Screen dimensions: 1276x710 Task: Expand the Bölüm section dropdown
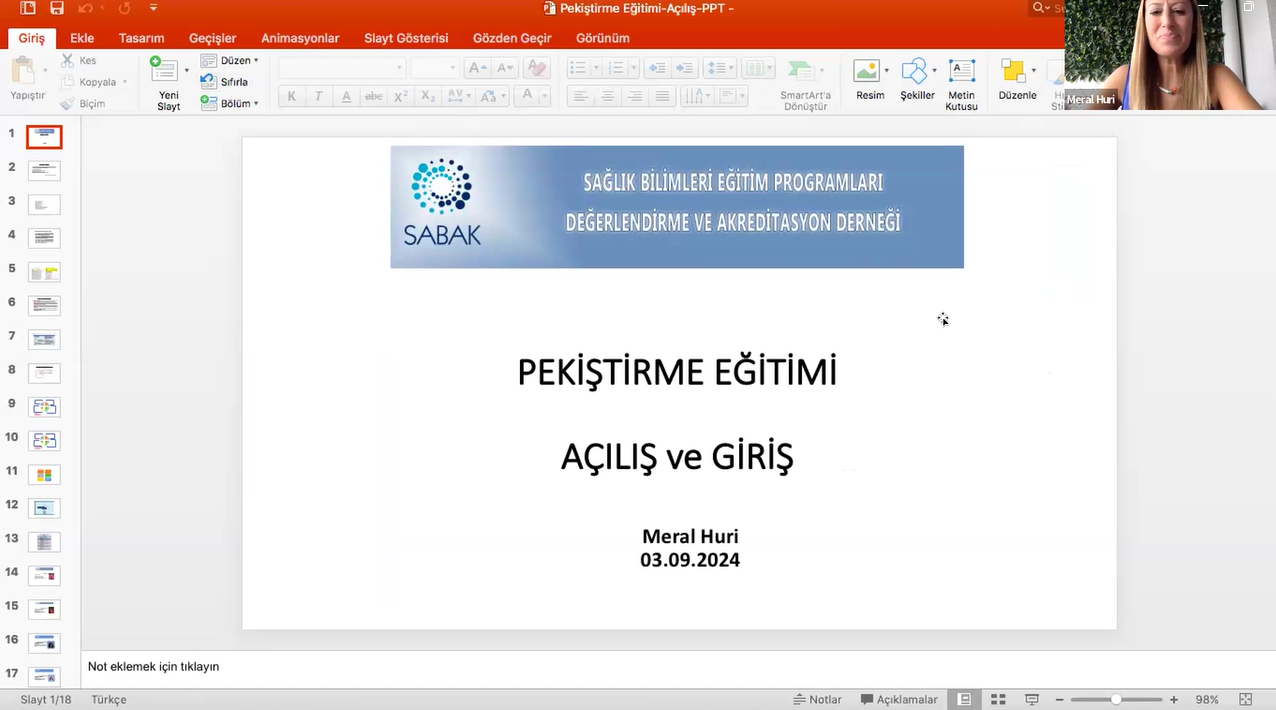[256, 104]
